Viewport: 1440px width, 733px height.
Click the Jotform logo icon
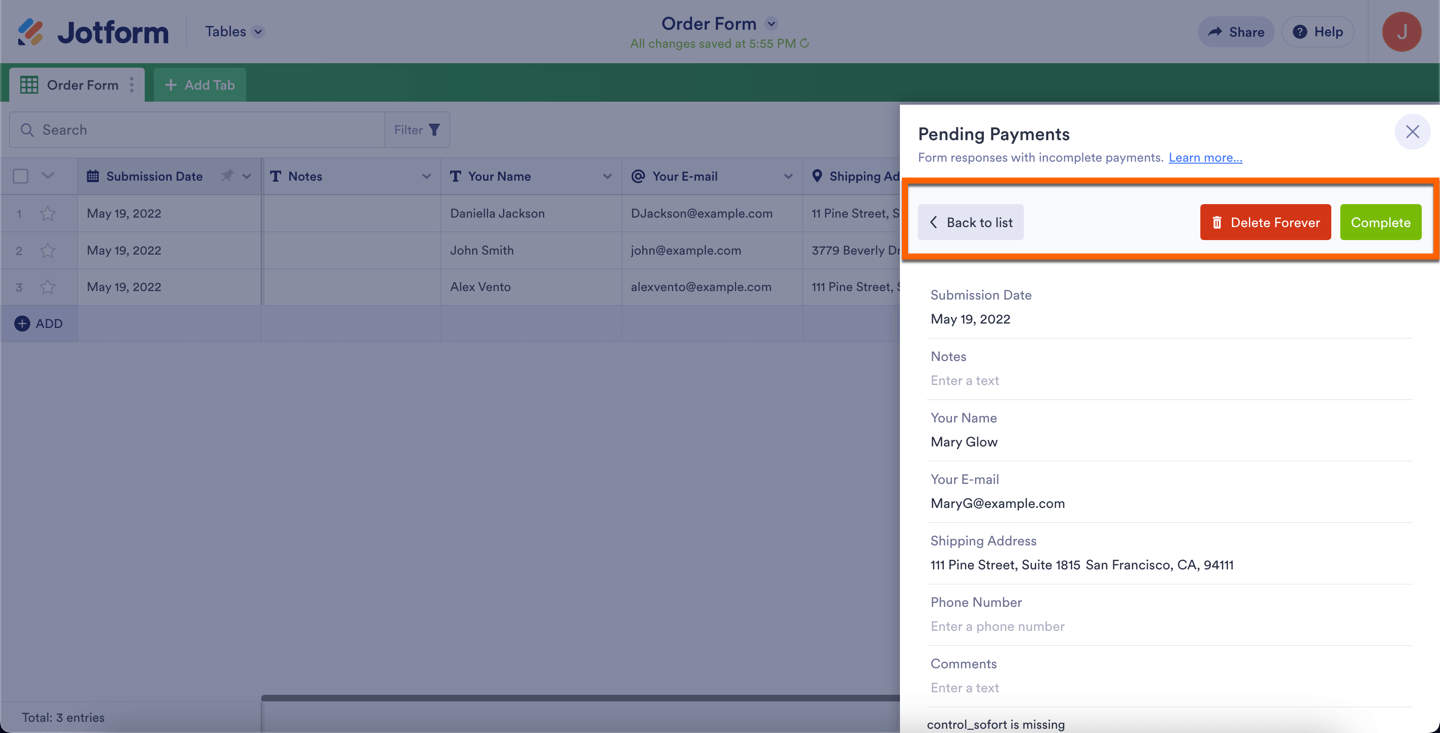pos(31,32)
